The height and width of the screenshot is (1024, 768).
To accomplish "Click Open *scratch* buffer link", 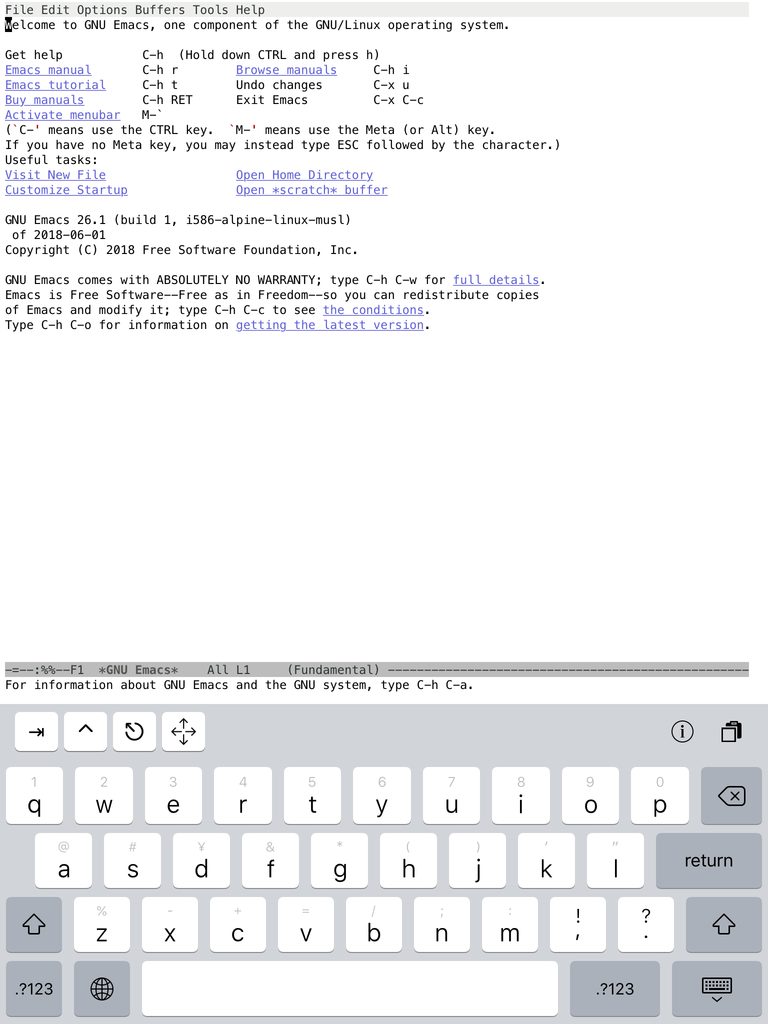I will (x=312, y=190).
